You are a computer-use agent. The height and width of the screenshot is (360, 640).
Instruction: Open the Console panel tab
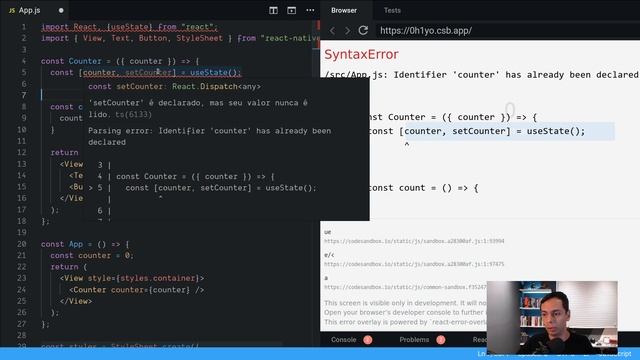click(344, 340)
